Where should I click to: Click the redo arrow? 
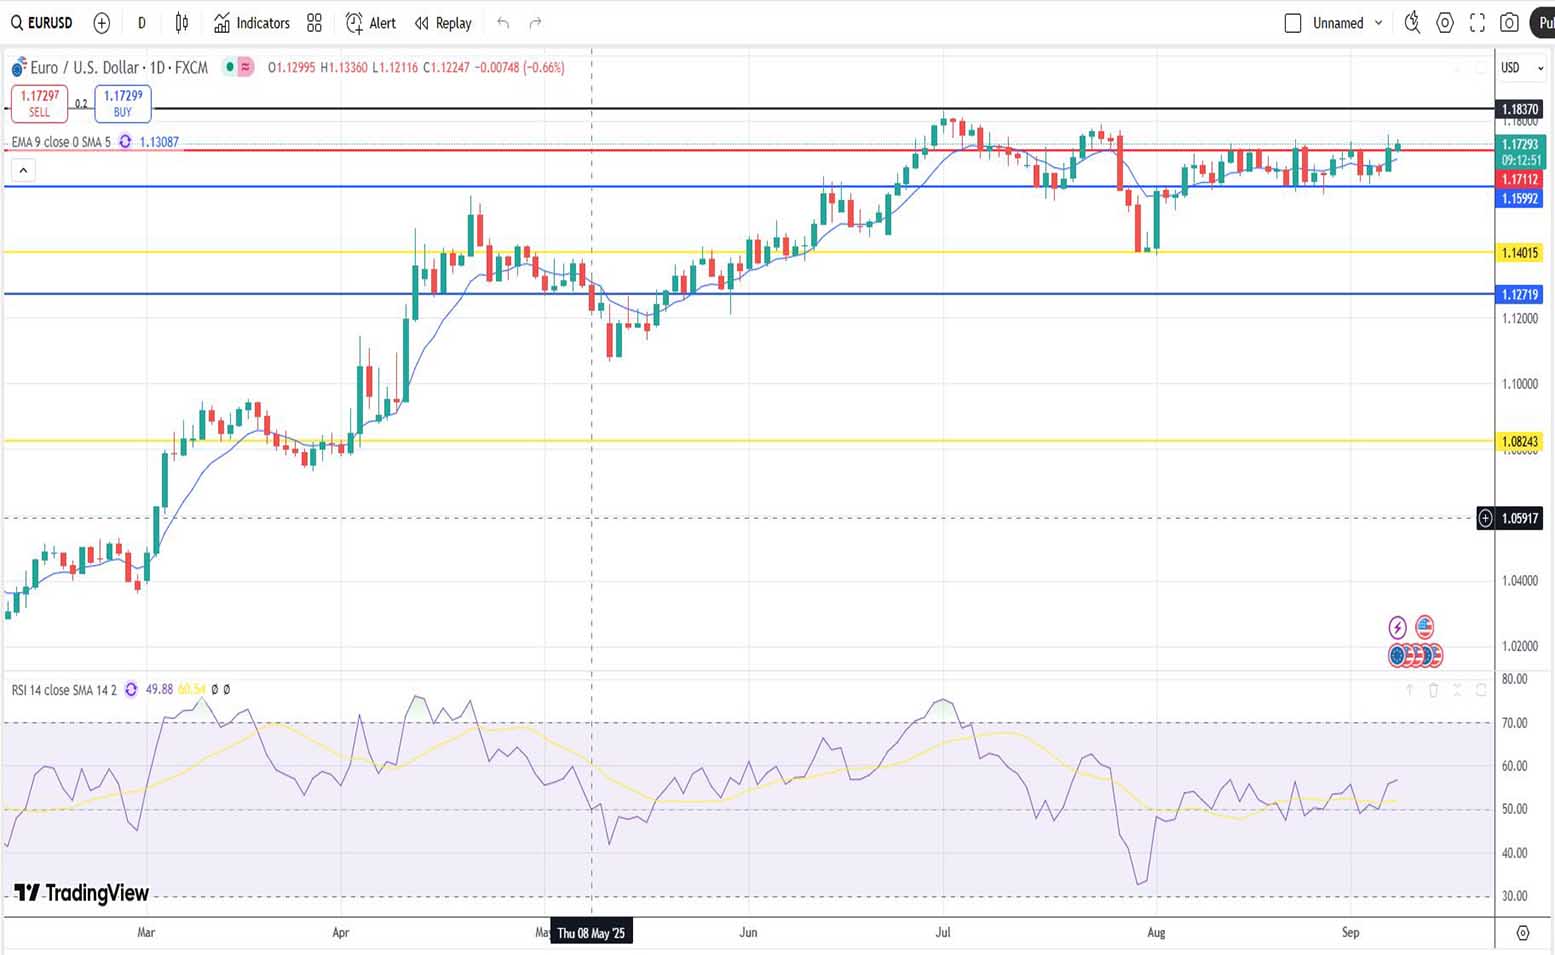pos(535,23)
